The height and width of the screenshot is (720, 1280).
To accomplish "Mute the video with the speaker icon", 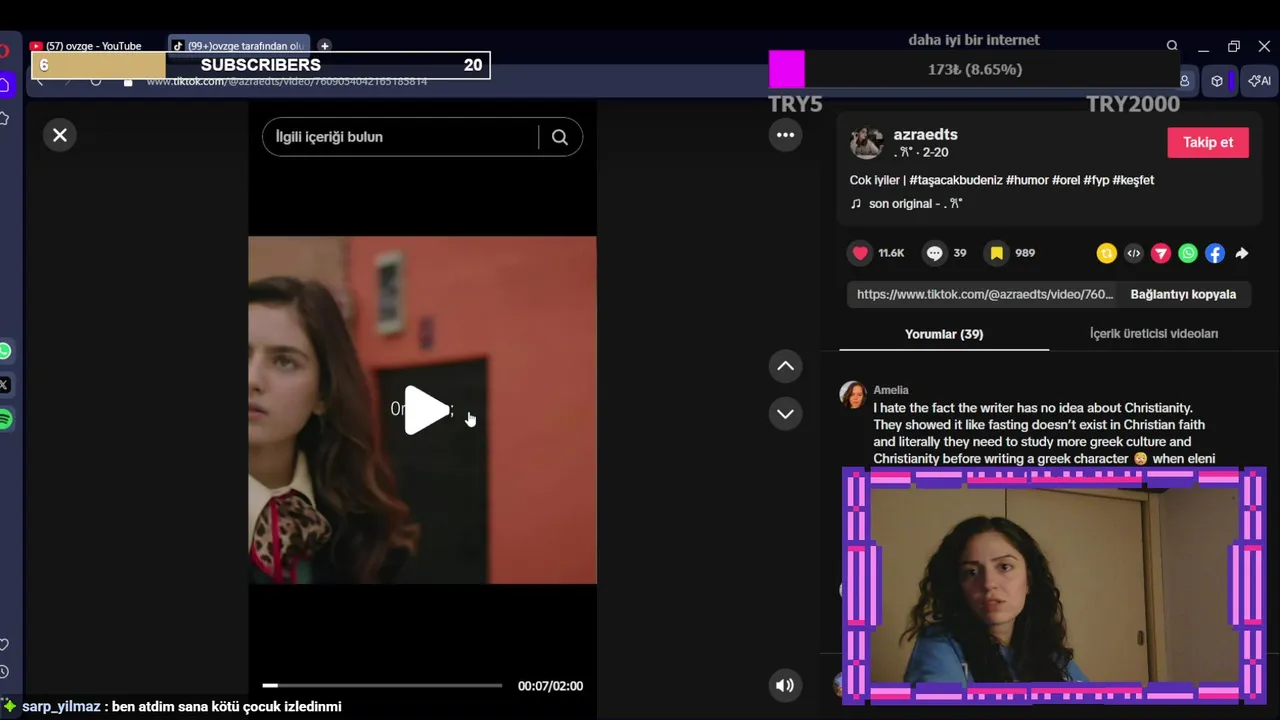I will (785, 685).
